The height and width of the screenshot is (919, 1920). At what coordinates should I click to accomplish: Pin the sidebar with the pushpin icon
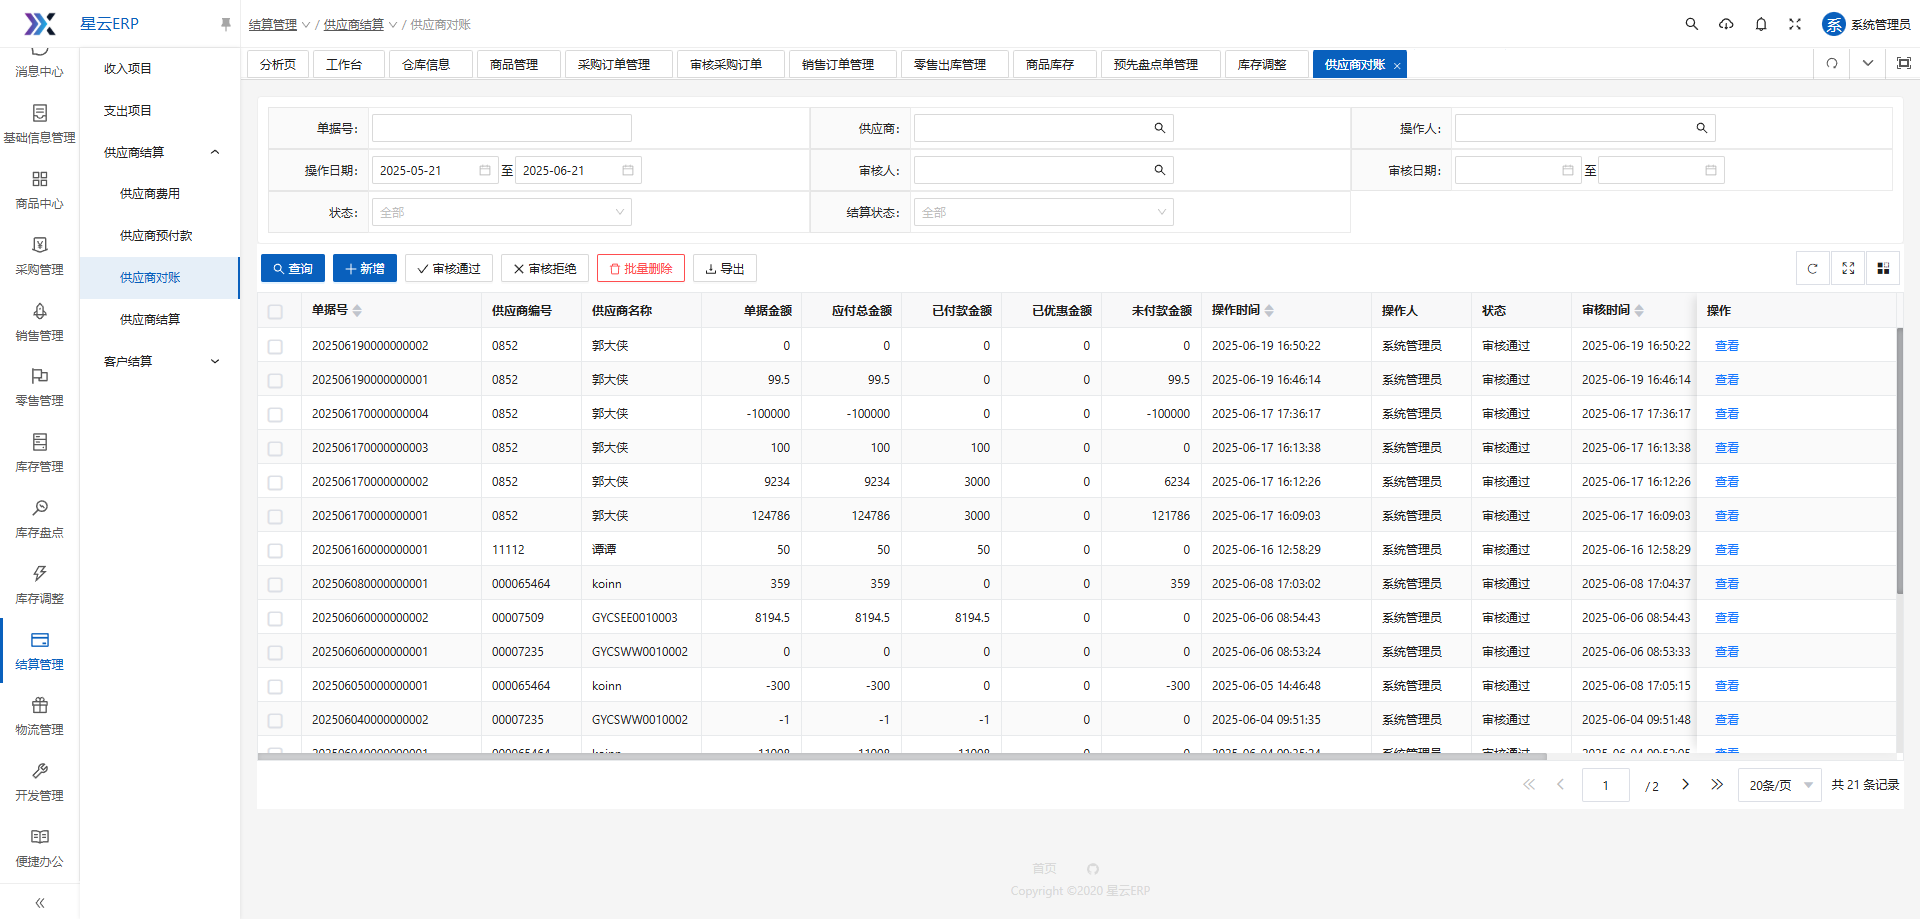click(225, 24)
